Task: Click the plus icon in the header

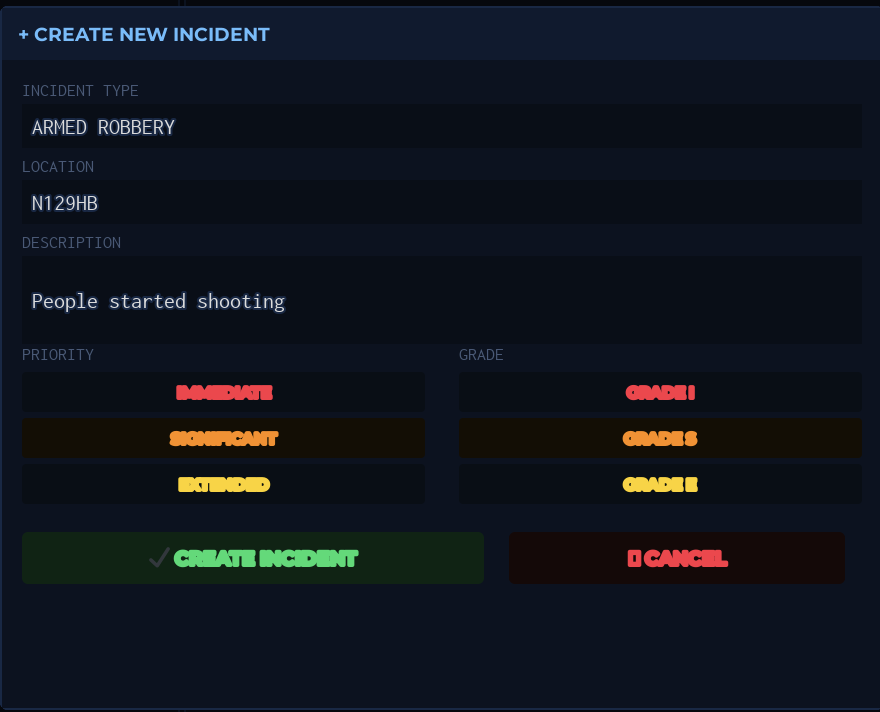Action: tap(24, 35)
